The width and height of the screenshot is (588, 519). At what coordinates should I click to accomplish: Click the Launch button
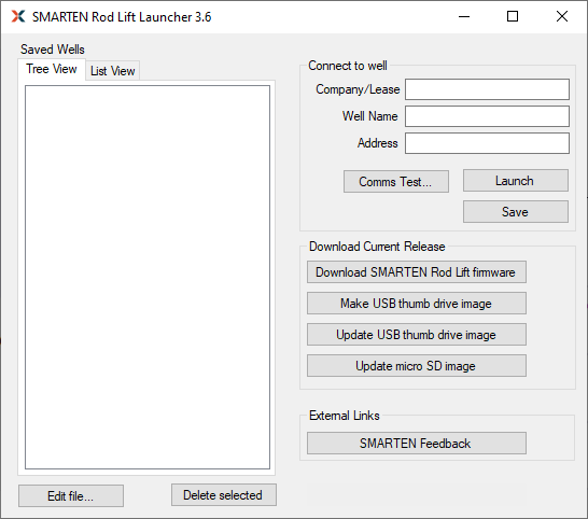click(x=516, y=180)
